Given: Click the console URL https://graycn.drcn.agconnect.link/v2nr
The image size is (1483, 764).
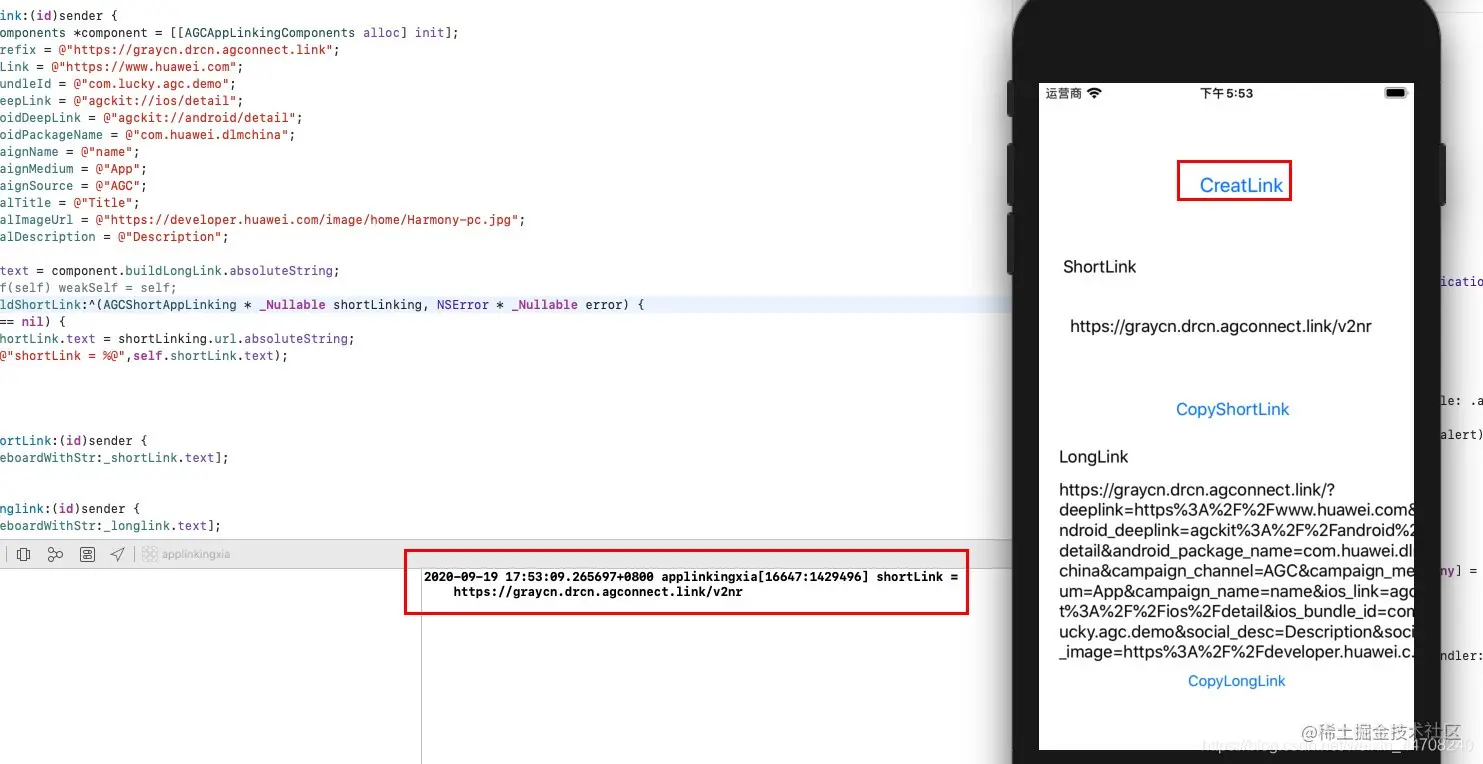Looking at the screenshot, I should pyautogui.click(x=598, y=592).
